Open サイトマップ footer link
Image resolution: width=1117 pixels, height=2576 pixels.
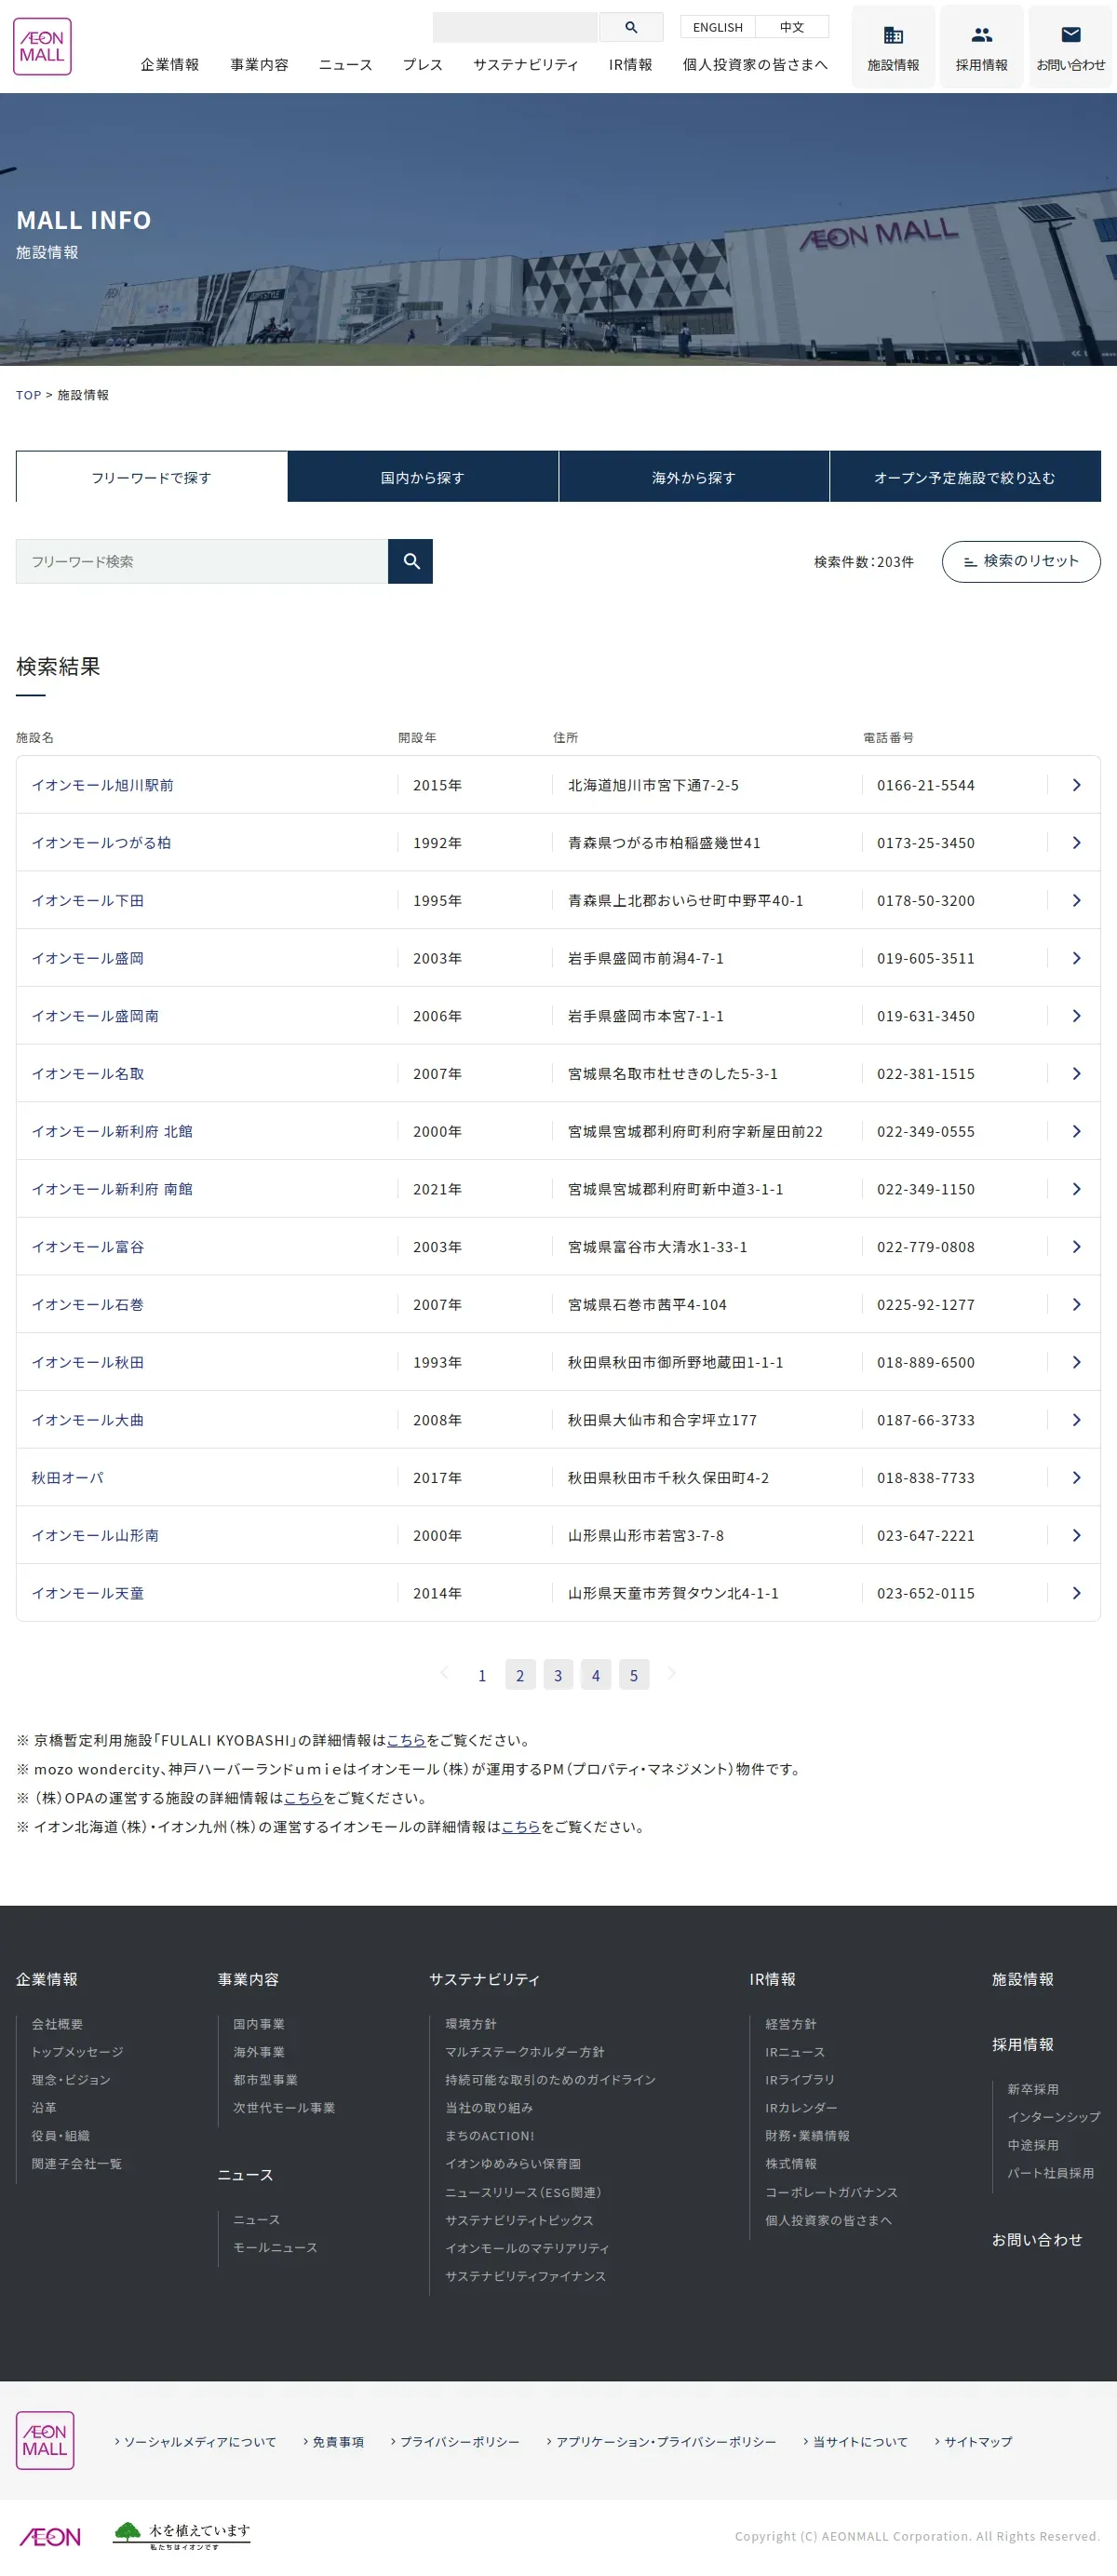coord(978,2441)
